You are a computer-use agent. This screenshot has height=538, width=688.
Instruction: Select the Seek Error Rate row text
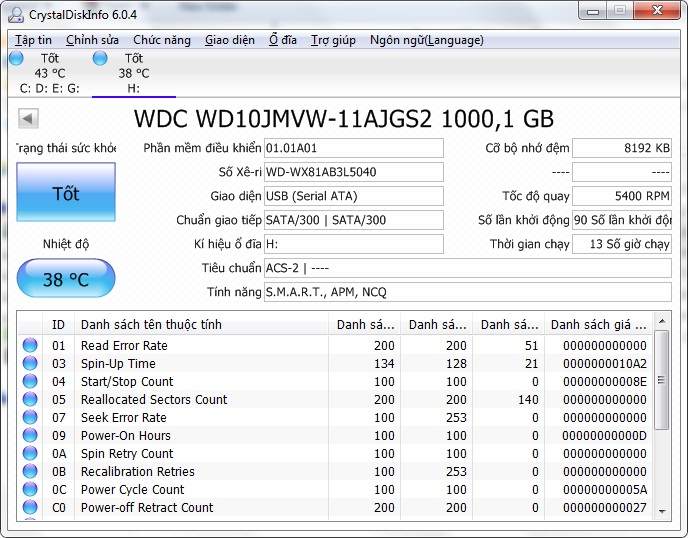tap(124, 418)
